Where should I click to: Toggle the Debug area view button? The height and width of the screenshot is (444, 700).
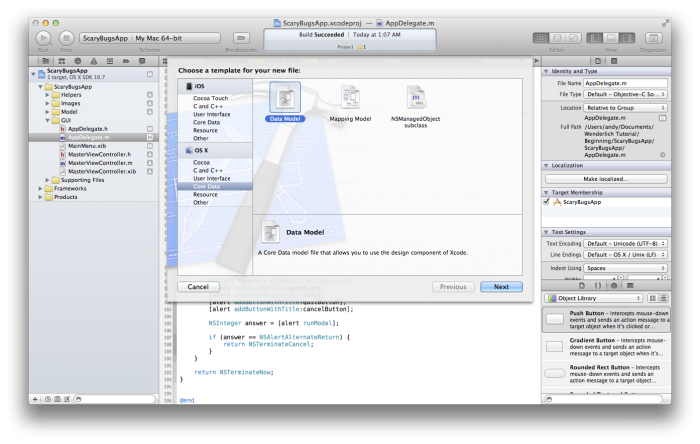pyautogui.click(x=611, y=38)
